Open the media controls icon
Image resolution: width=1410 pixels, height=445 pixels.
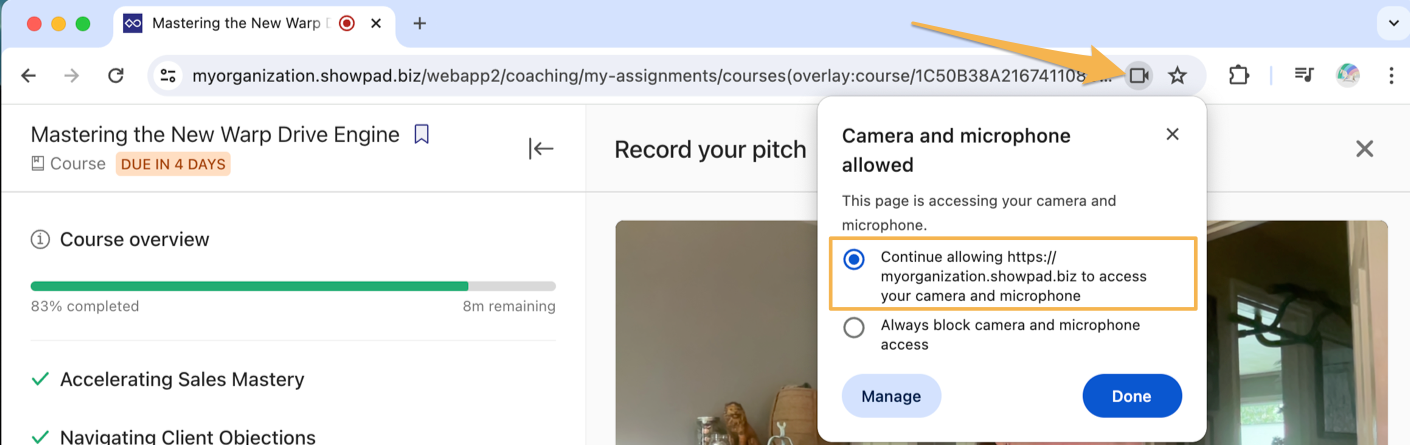(1304, 75)
